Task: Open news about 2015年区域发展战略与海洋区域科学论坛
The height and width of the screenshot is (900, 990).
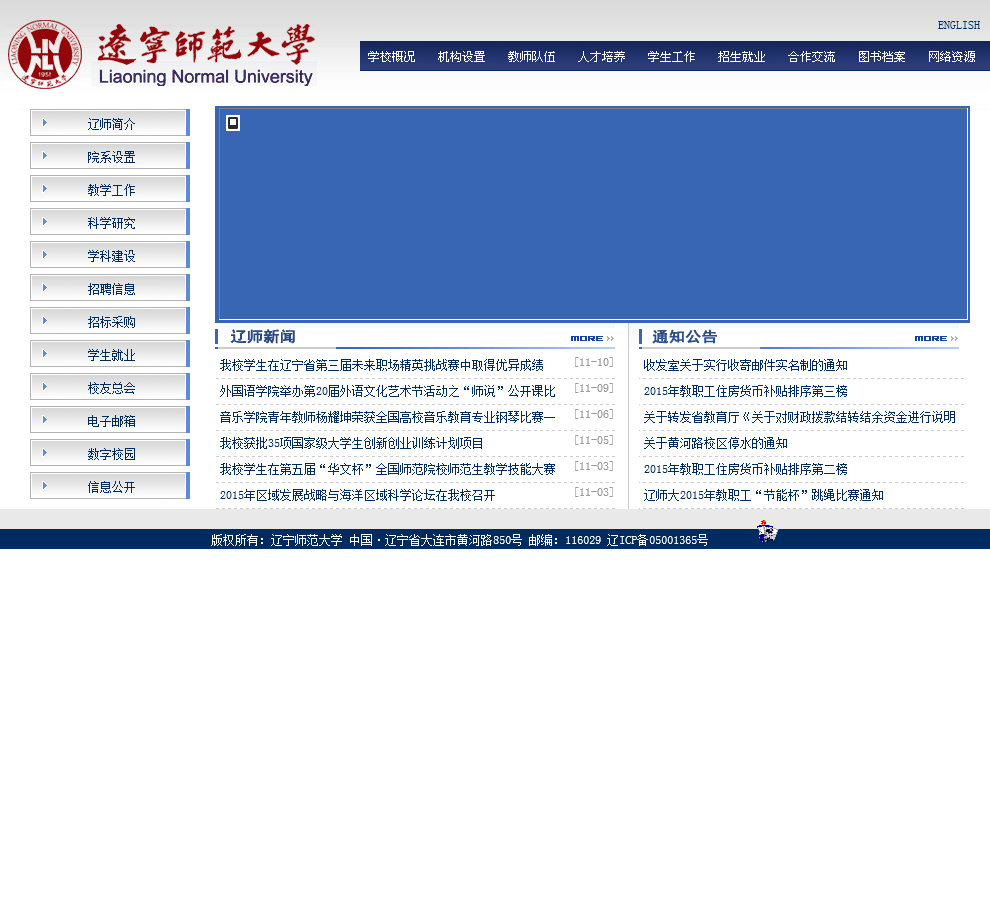Action: (357, 495)
